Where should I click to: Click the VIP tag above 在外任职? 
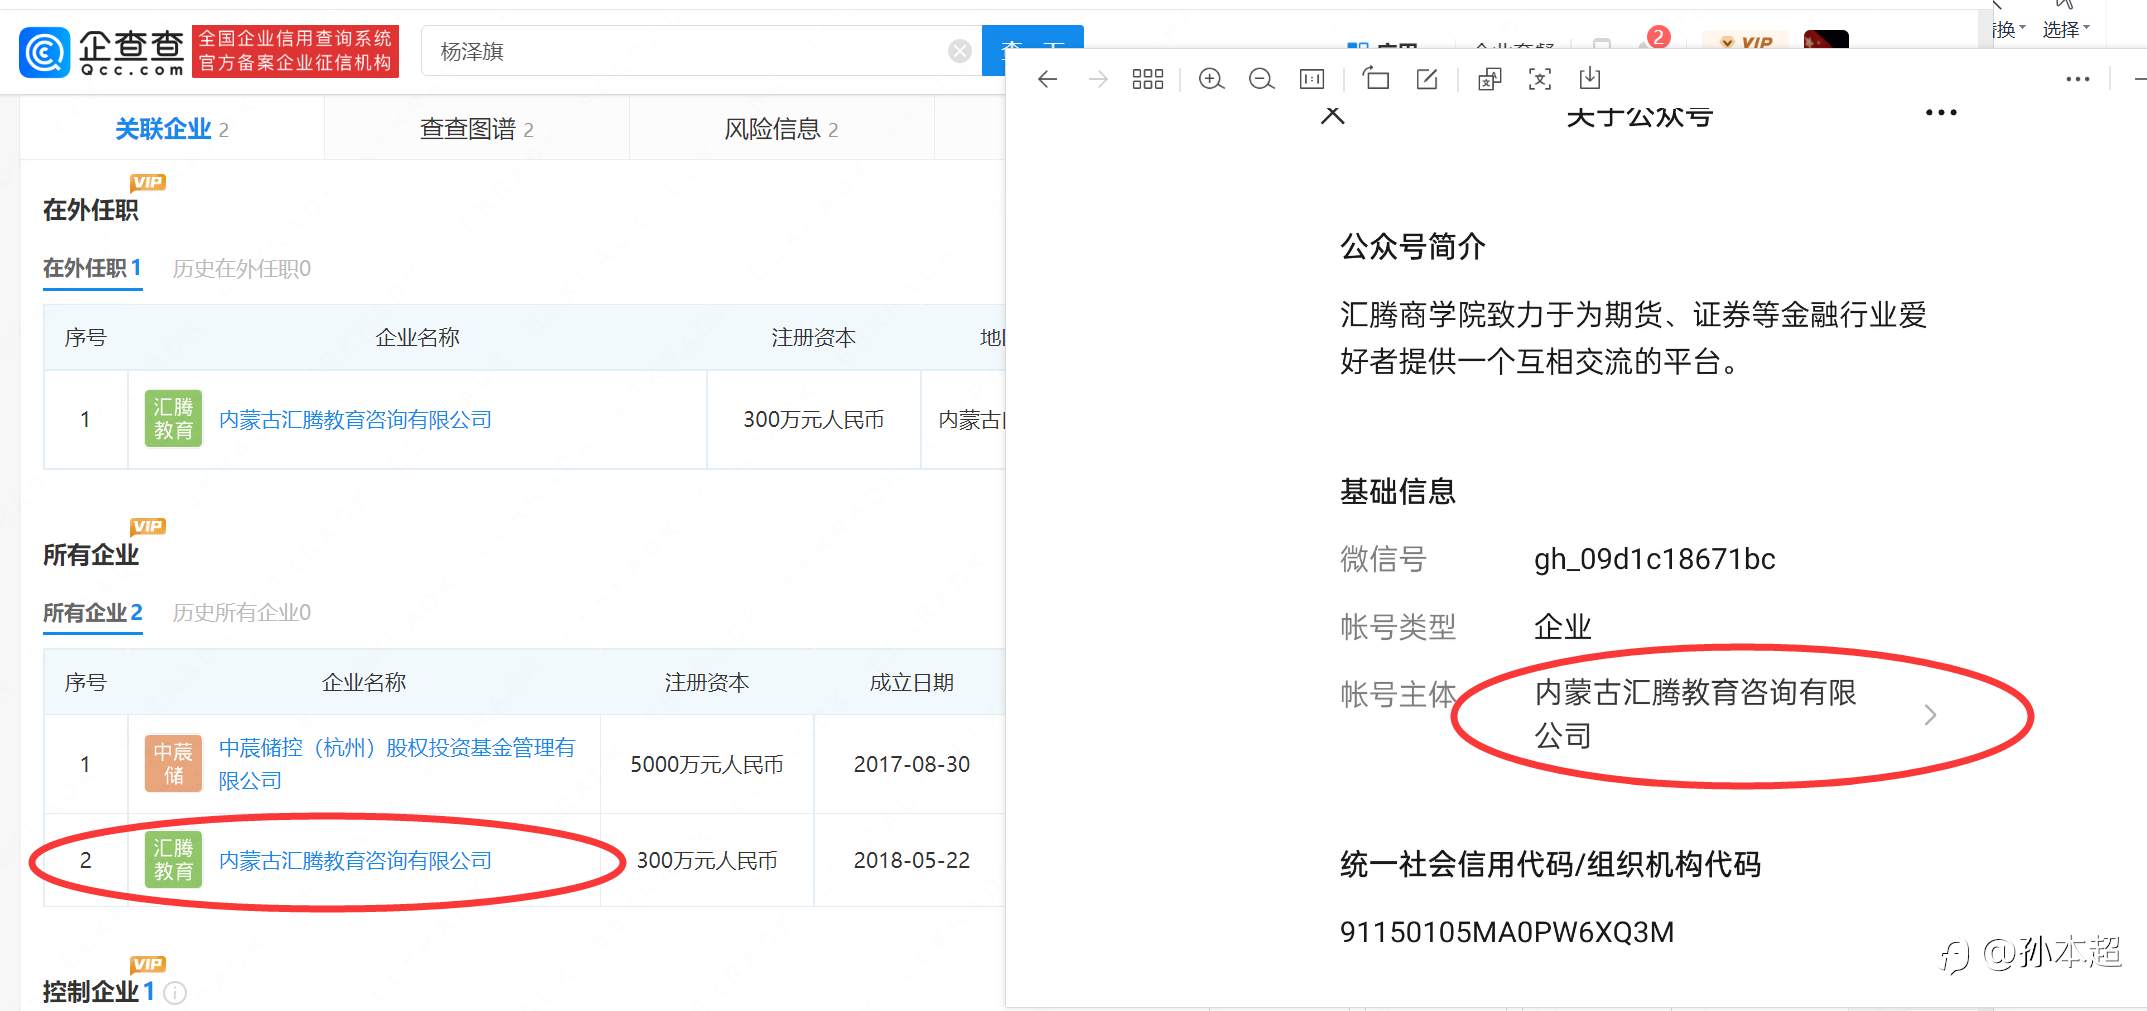point(148,182)
